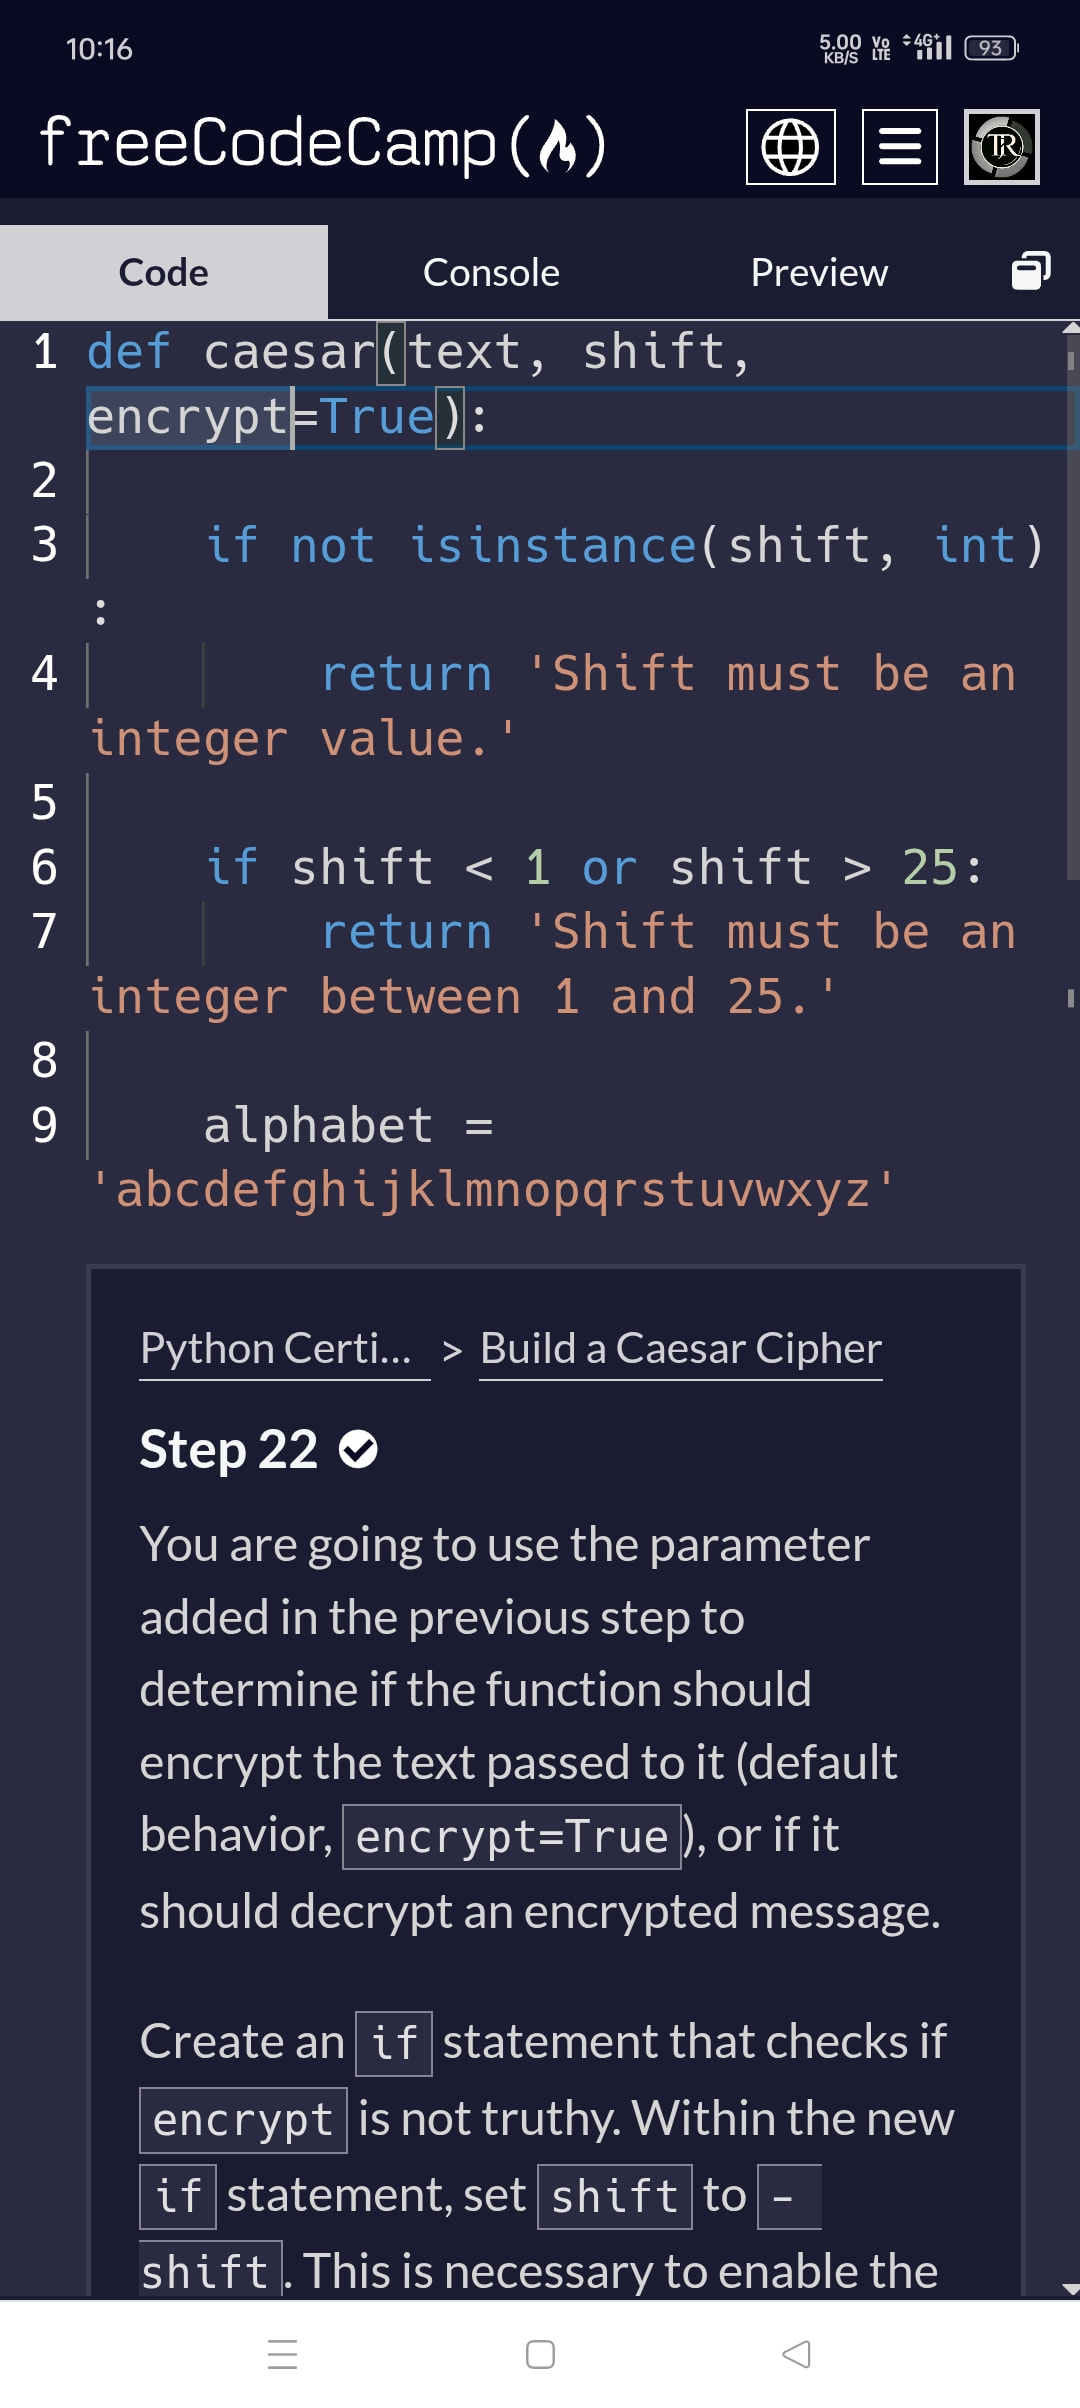Click the scroll up arrow at top
This screenshot has width=1080, height=2408.
tap(1070, 328)
